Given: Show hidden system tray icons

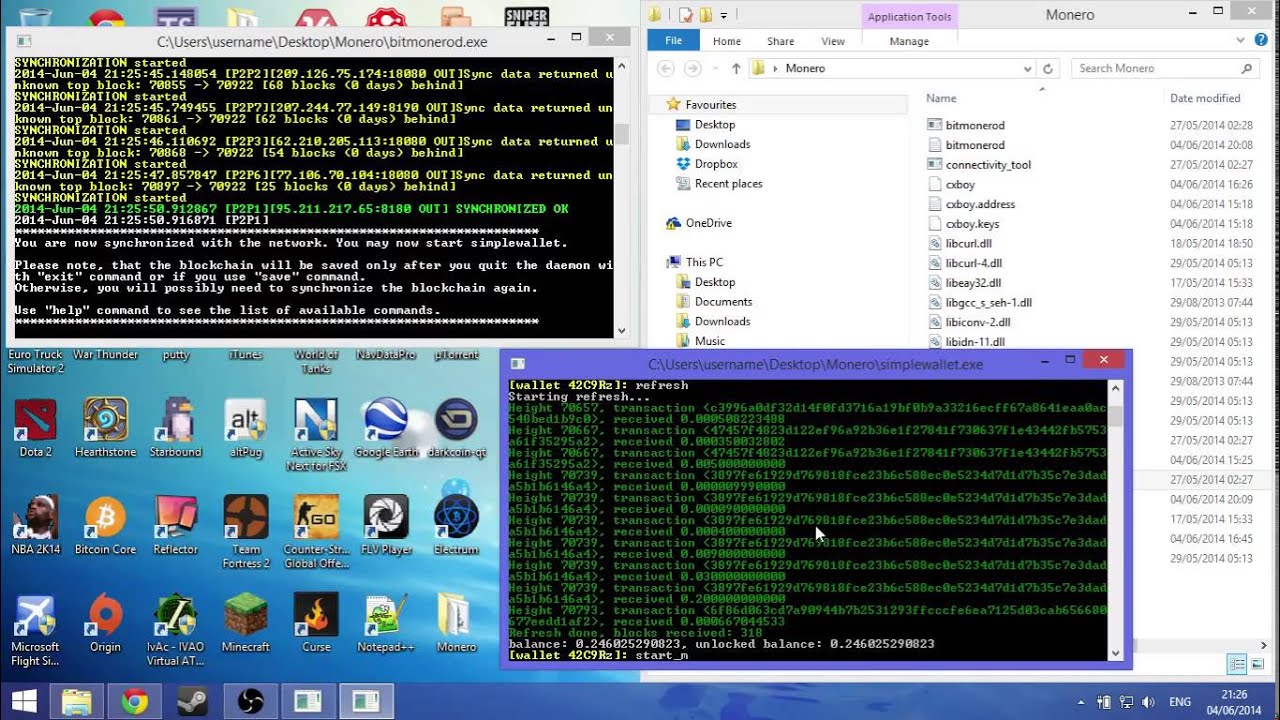Looking at the screenshot, I should (1082, 702).
